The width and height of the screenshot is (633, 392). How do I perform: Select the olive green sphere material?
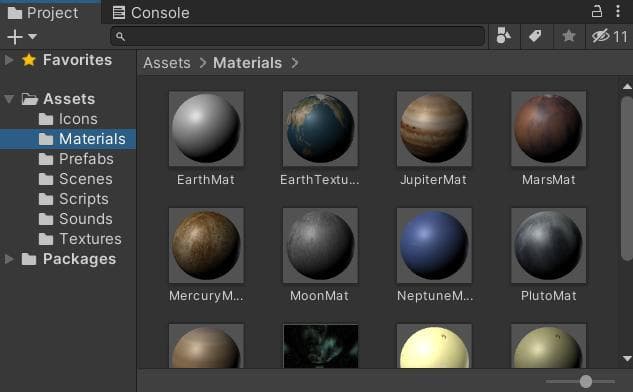click(x=548, y=346)
